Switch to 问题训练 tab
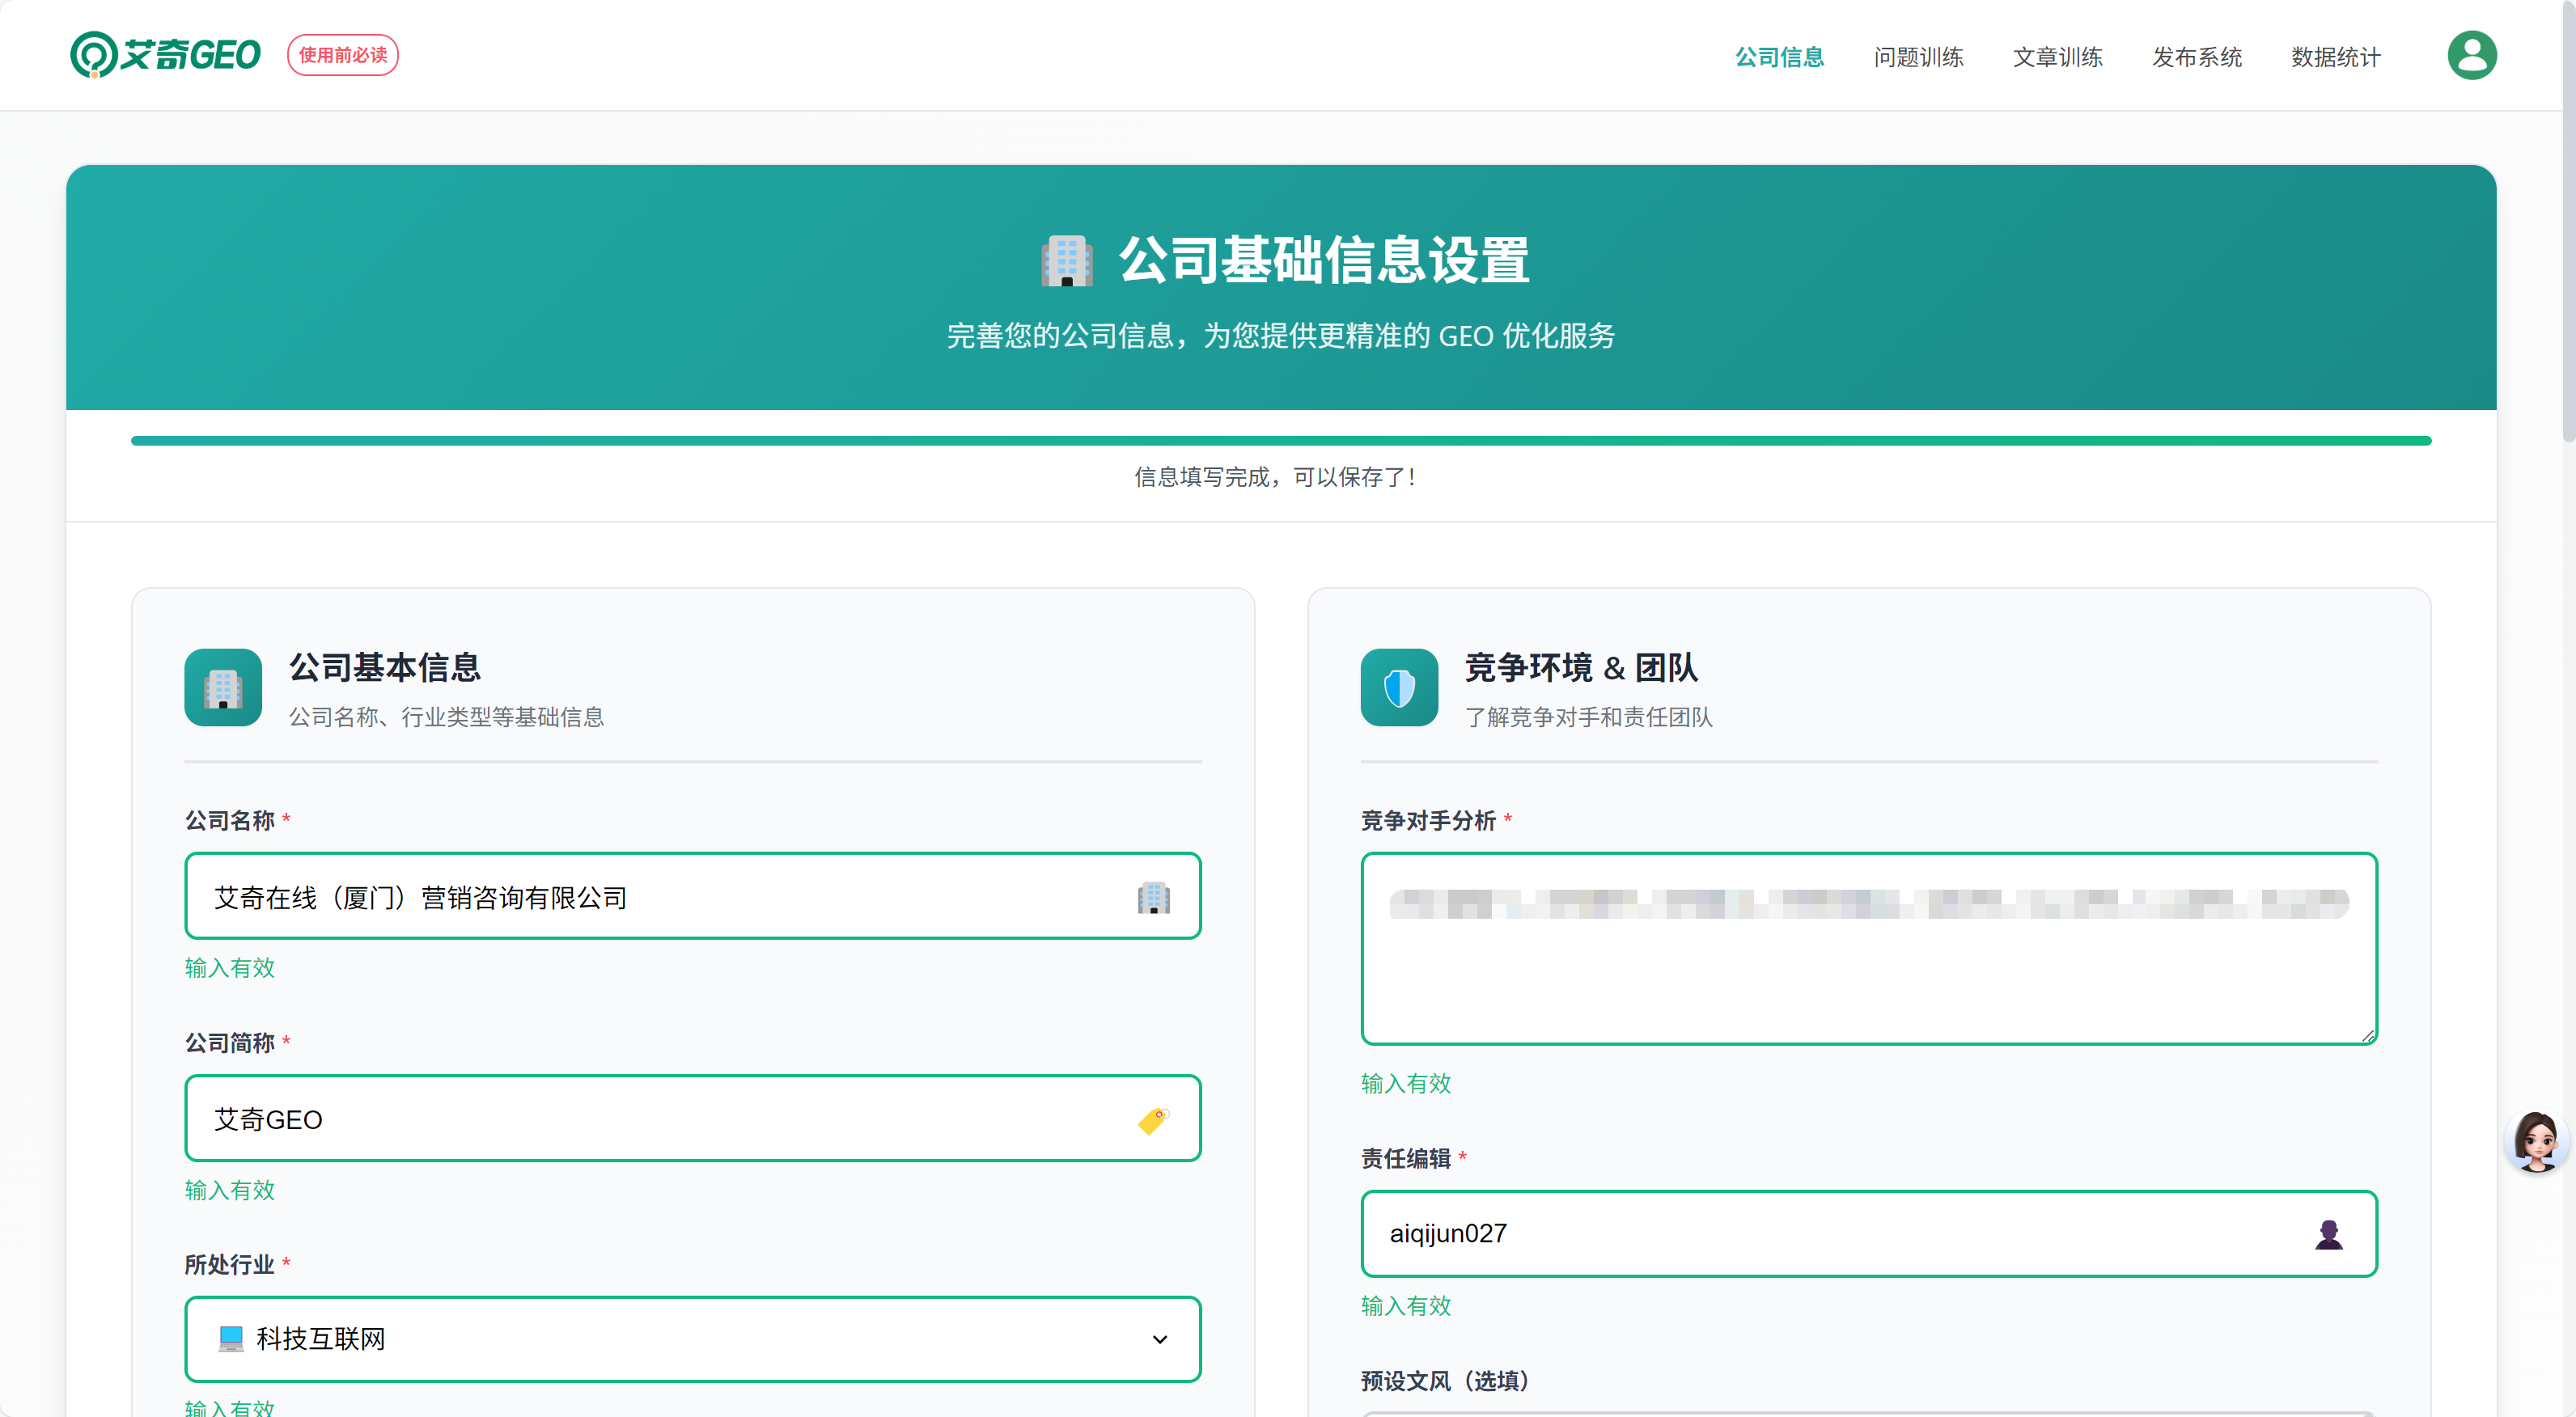This screenshot has width=2576, height=1417. point(1918,57)
